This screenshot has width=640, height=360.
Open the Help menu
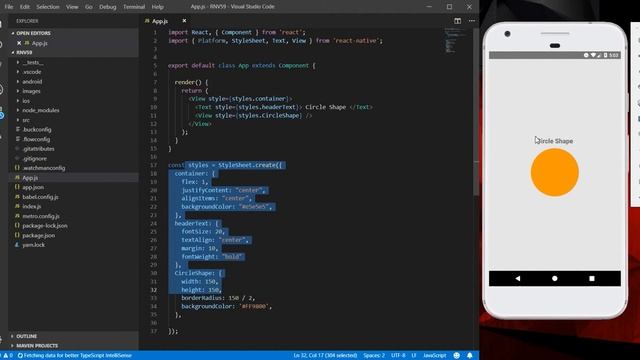point(158,7)
